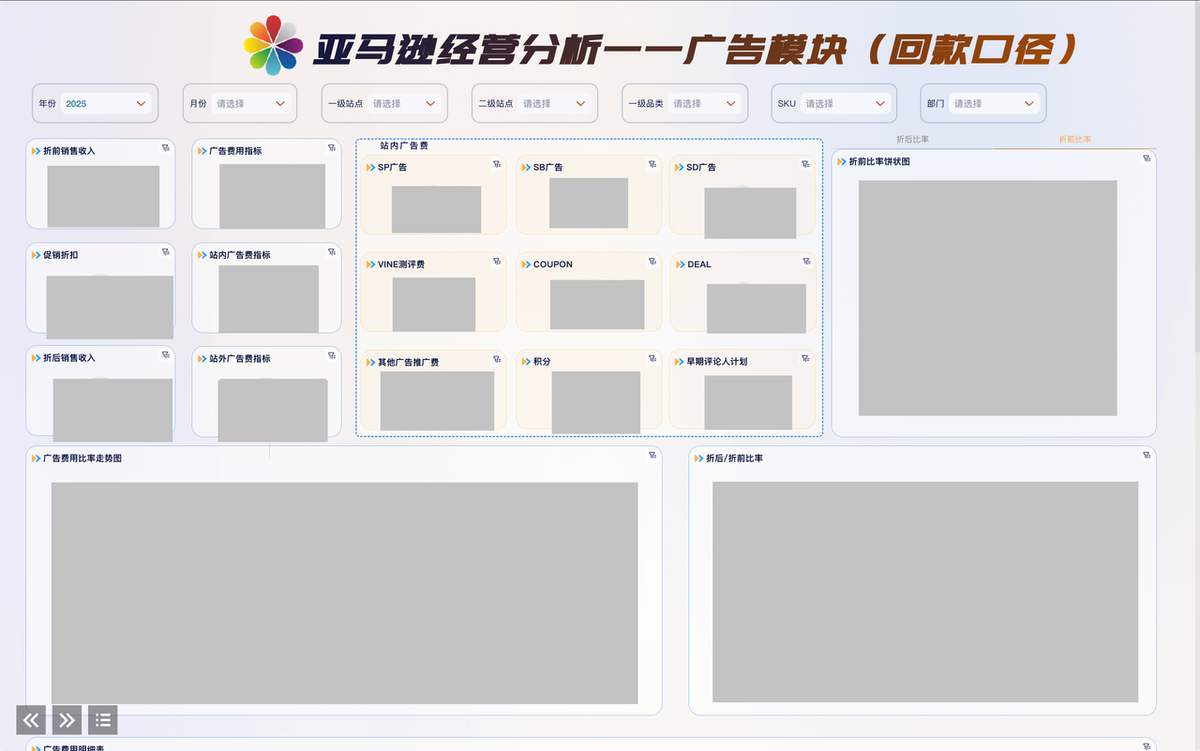This screenshot has width=1200, height=751.
Task: Click the dashboard title 亚马逊经营分析 heading
Action: coord(695,49)
